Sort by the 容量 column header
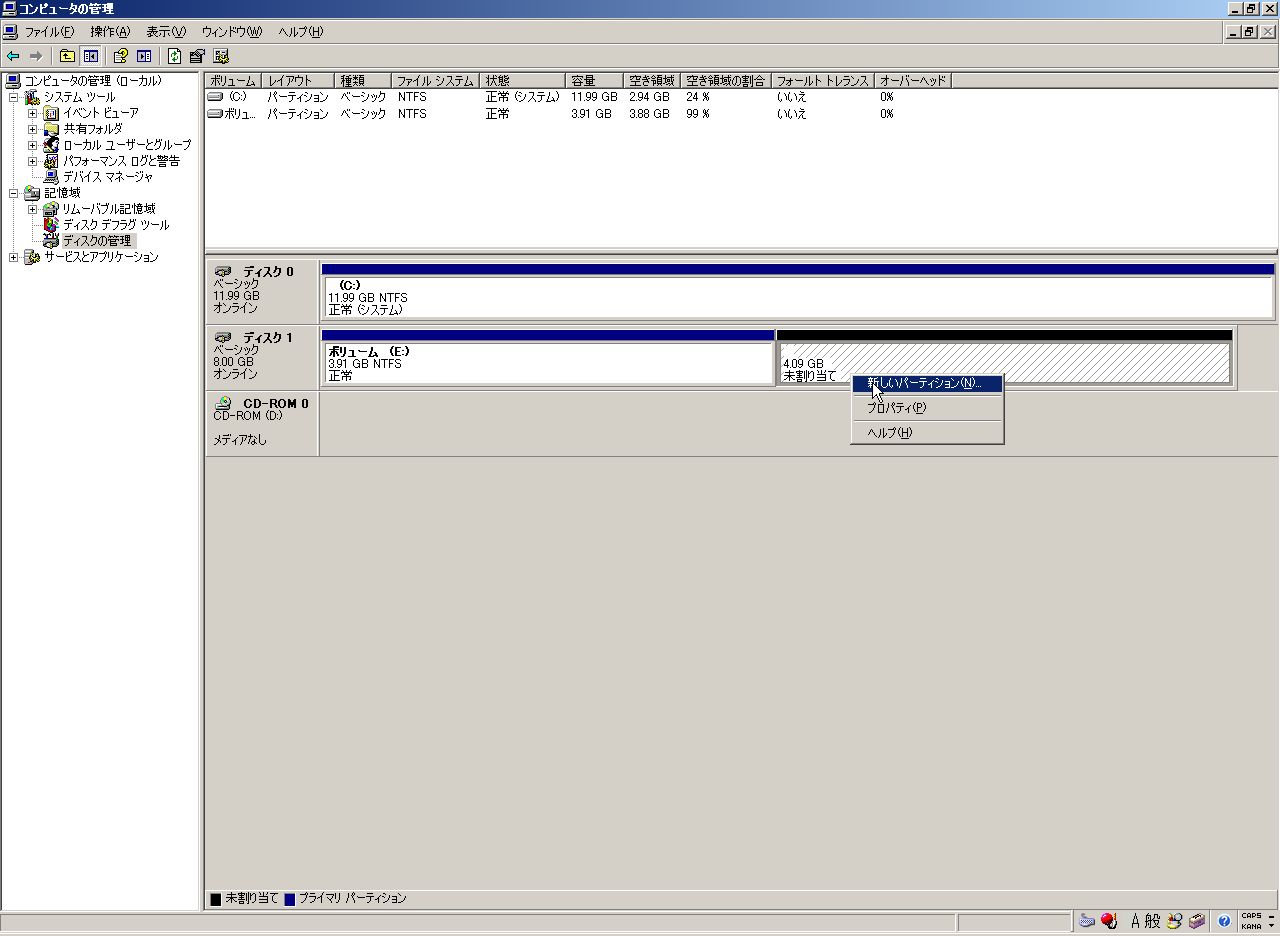Image resolution: width=1280 pixels, height=936 pixels. pos(594,81)
